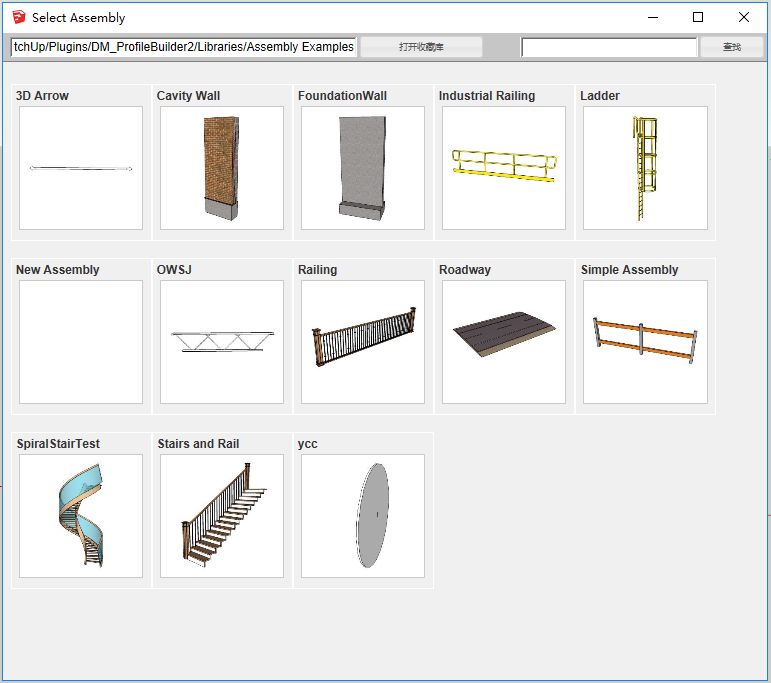Choose the yellow Ladder assembly

point(645,168)
